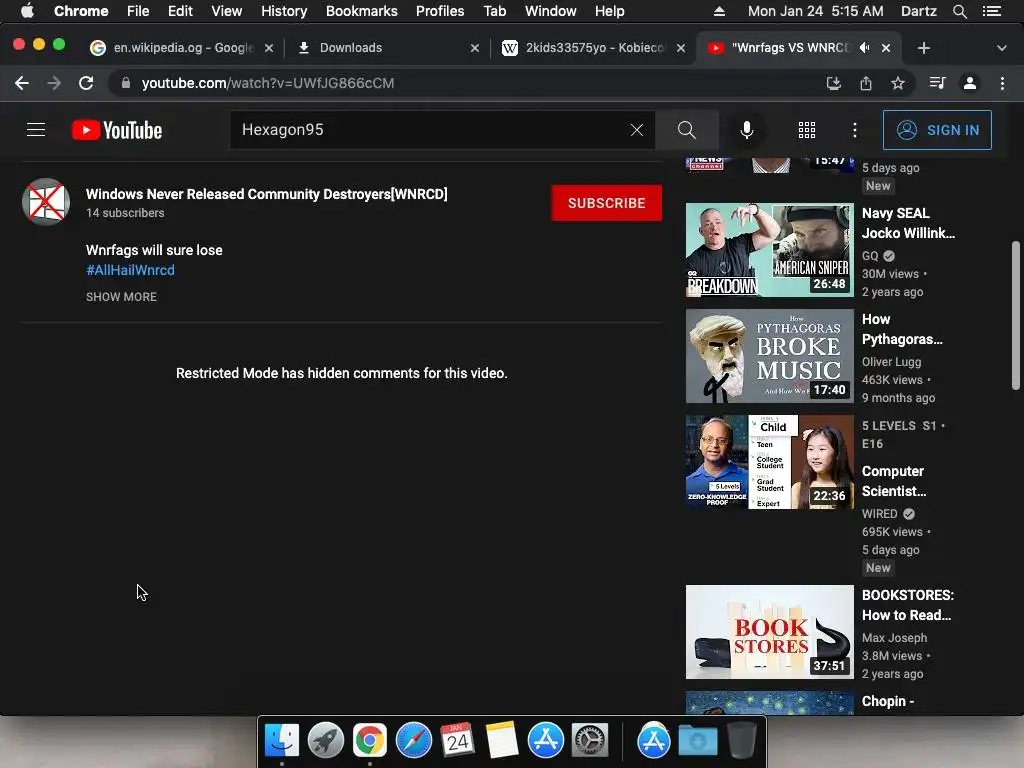The height and width of the screenshot is (768, 1024).
Task: Close the en.wikipedia.og Google tab
Action: pos(268,48)
